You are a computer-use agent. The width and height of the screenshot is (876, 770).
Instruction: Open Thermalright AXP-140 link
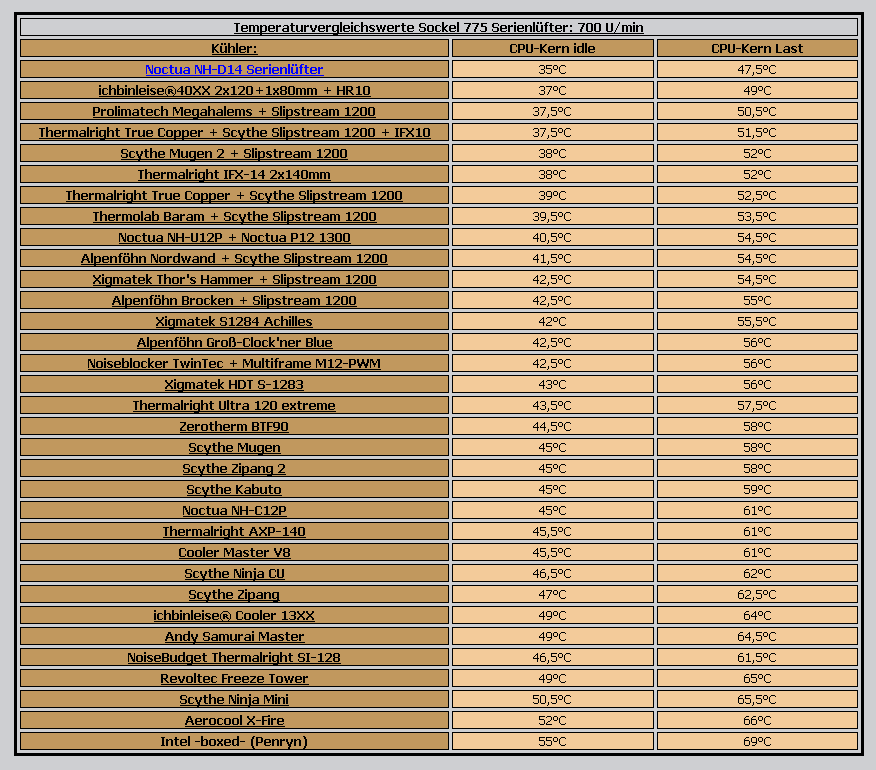(x=234, y=531)
